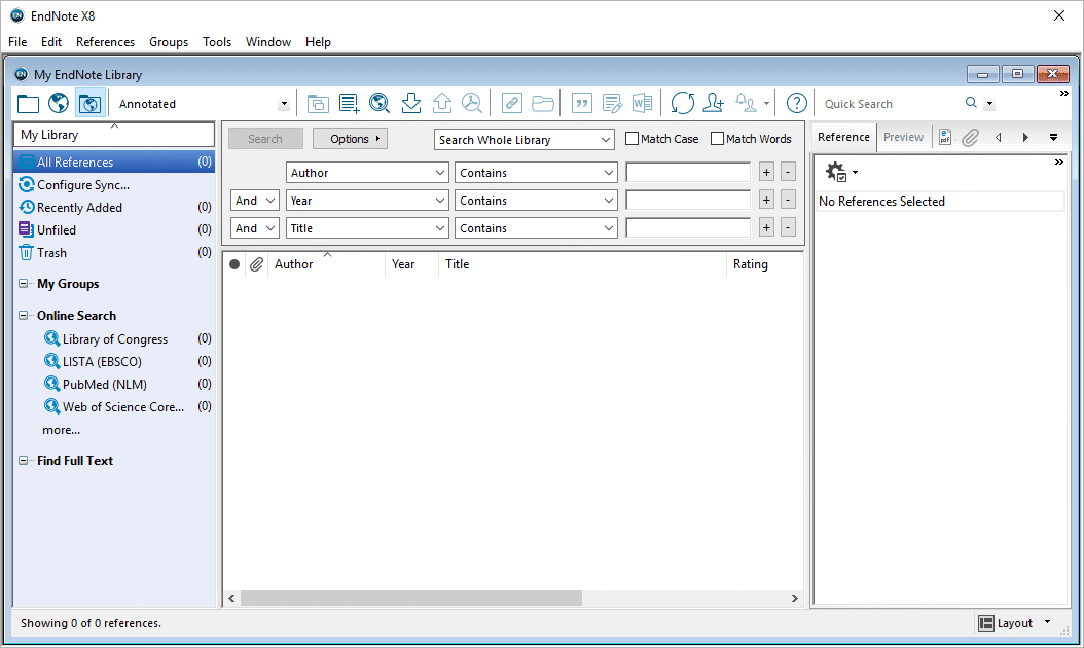
Task: Enable the Match Words checkbox
Action: [717, 139]
